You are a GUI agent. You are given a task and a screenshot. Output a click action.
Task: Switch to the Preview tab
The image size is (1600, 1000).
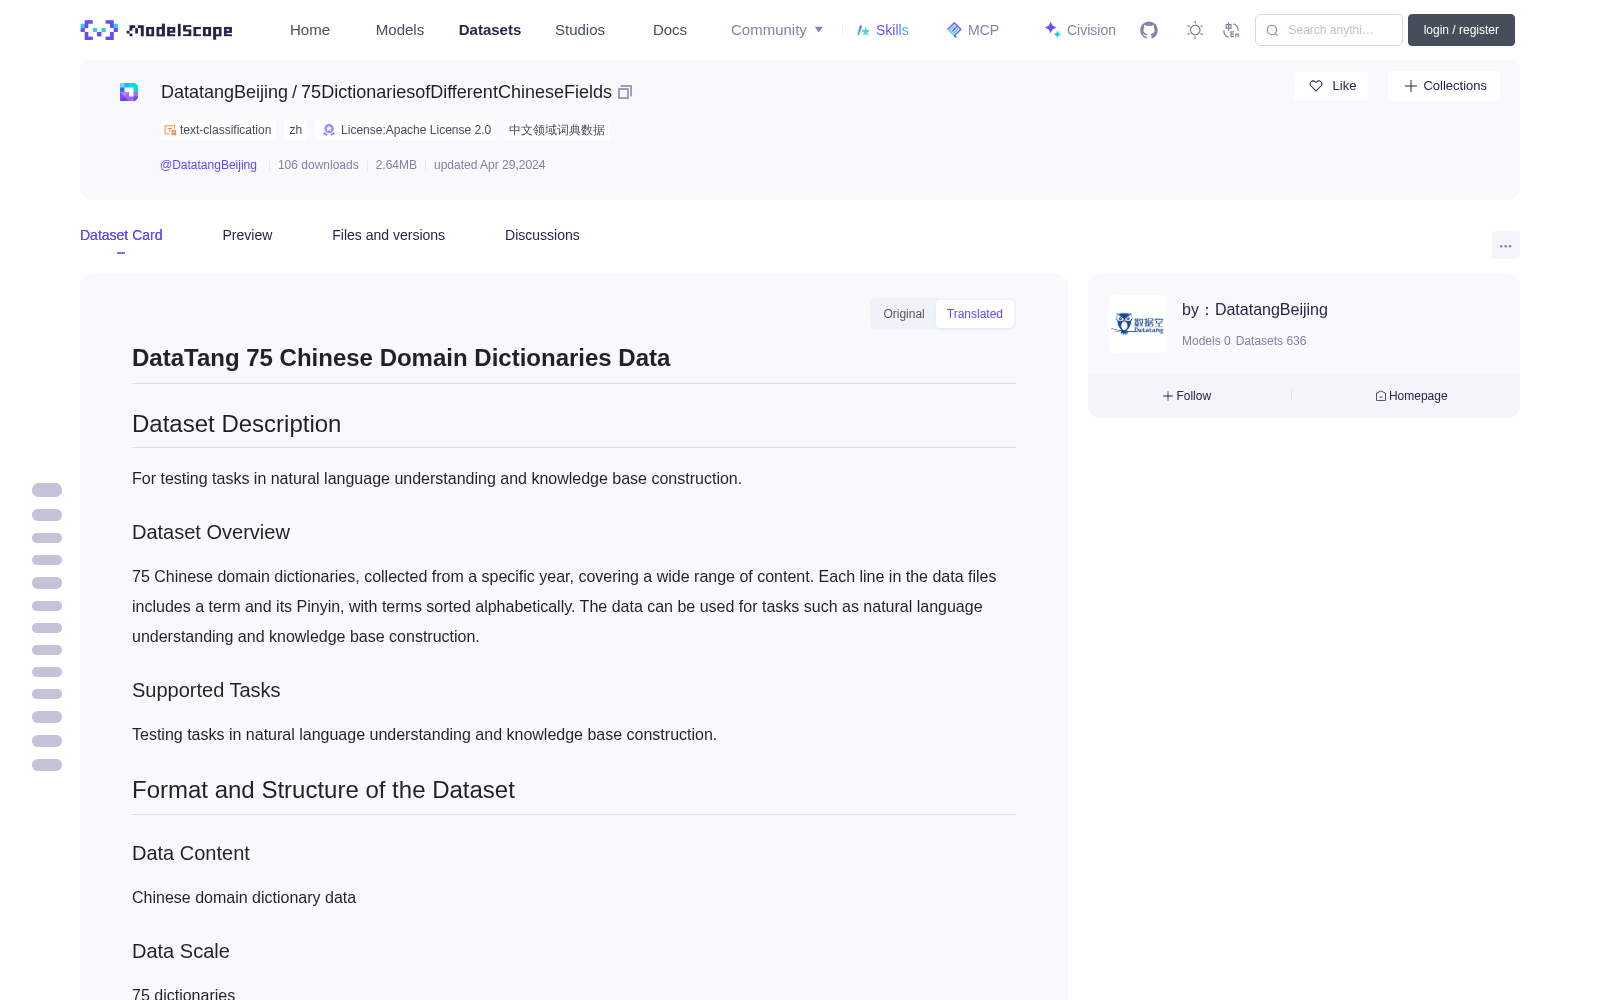point(247,235)
